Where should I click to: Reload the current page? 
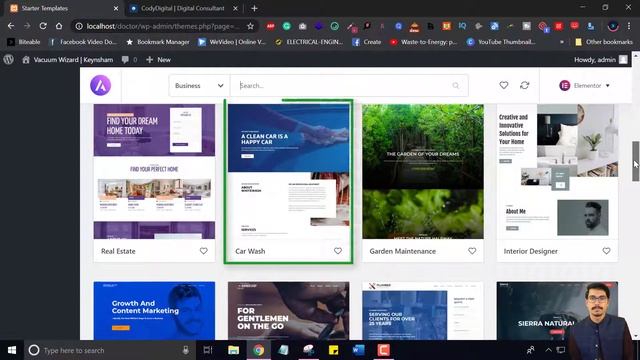tap(43, 26)
